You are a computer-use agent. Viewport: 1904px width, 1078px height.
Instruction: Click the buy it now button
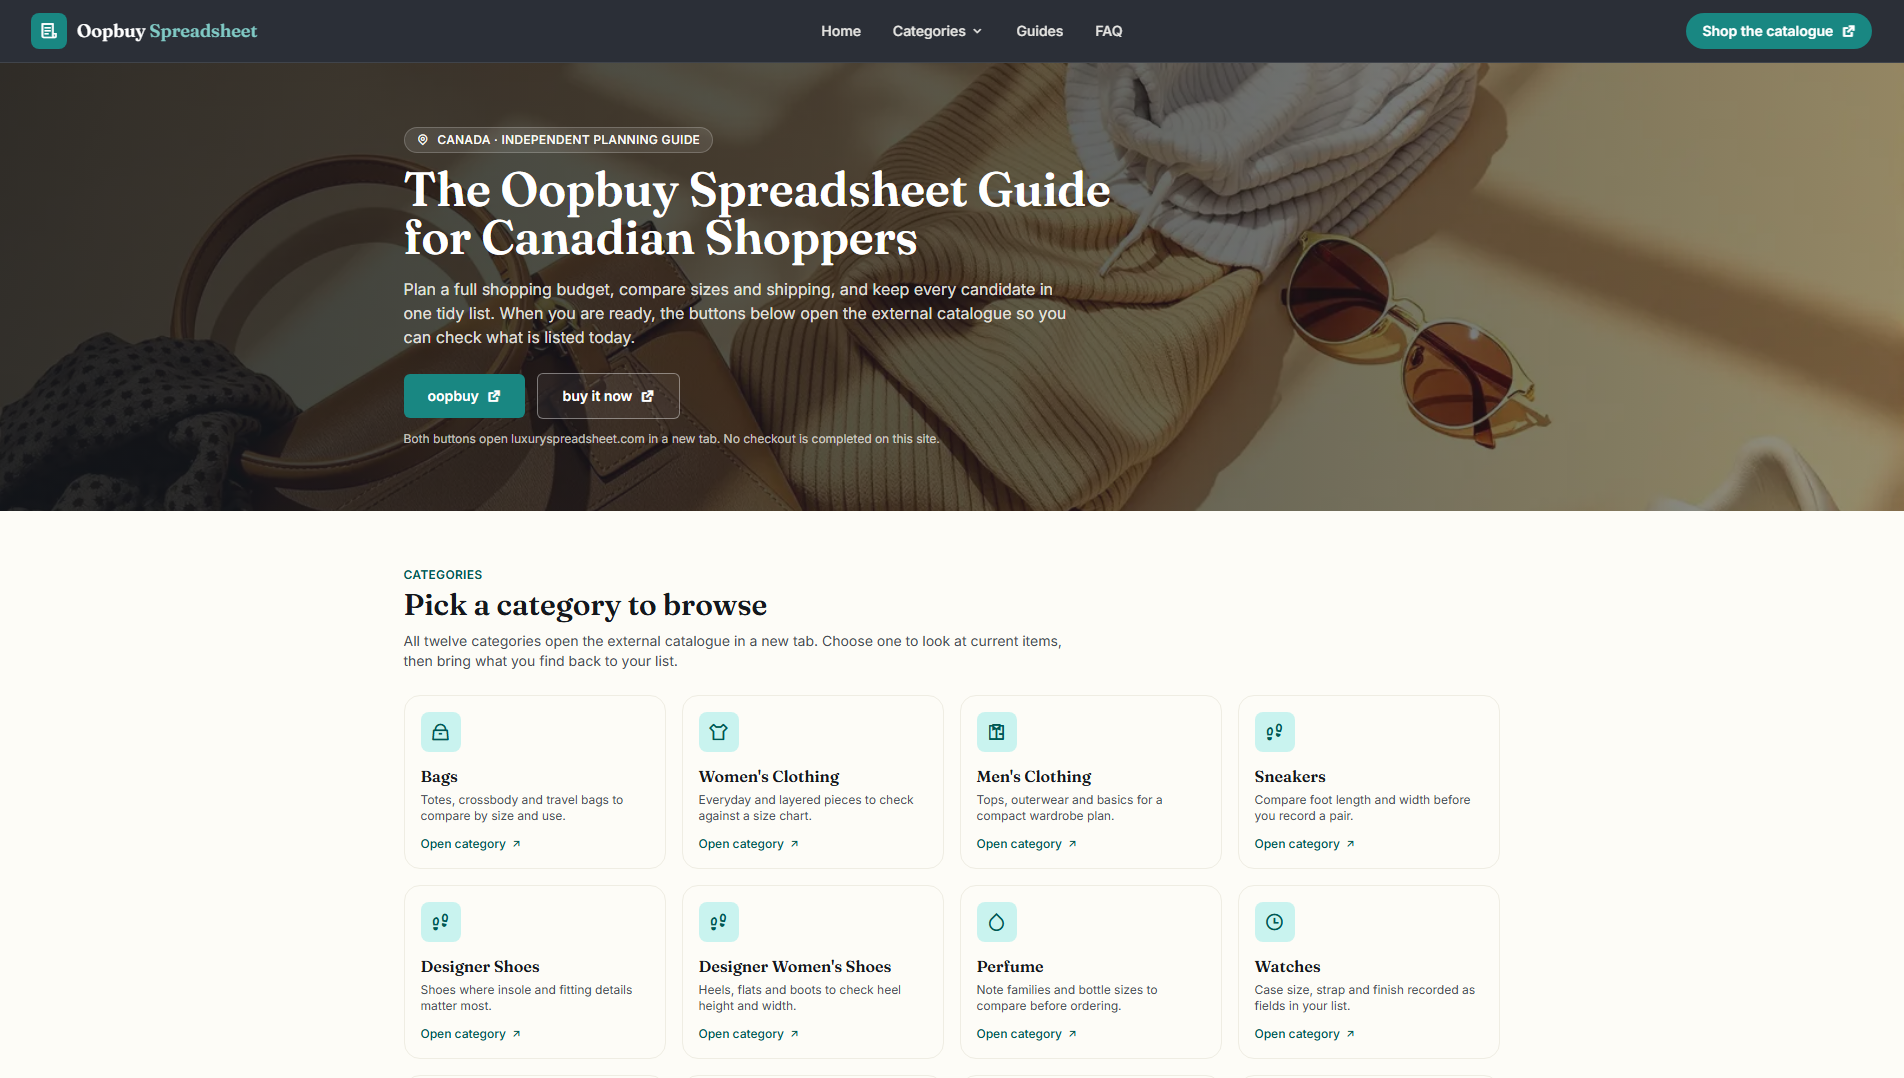click(608, 396)
